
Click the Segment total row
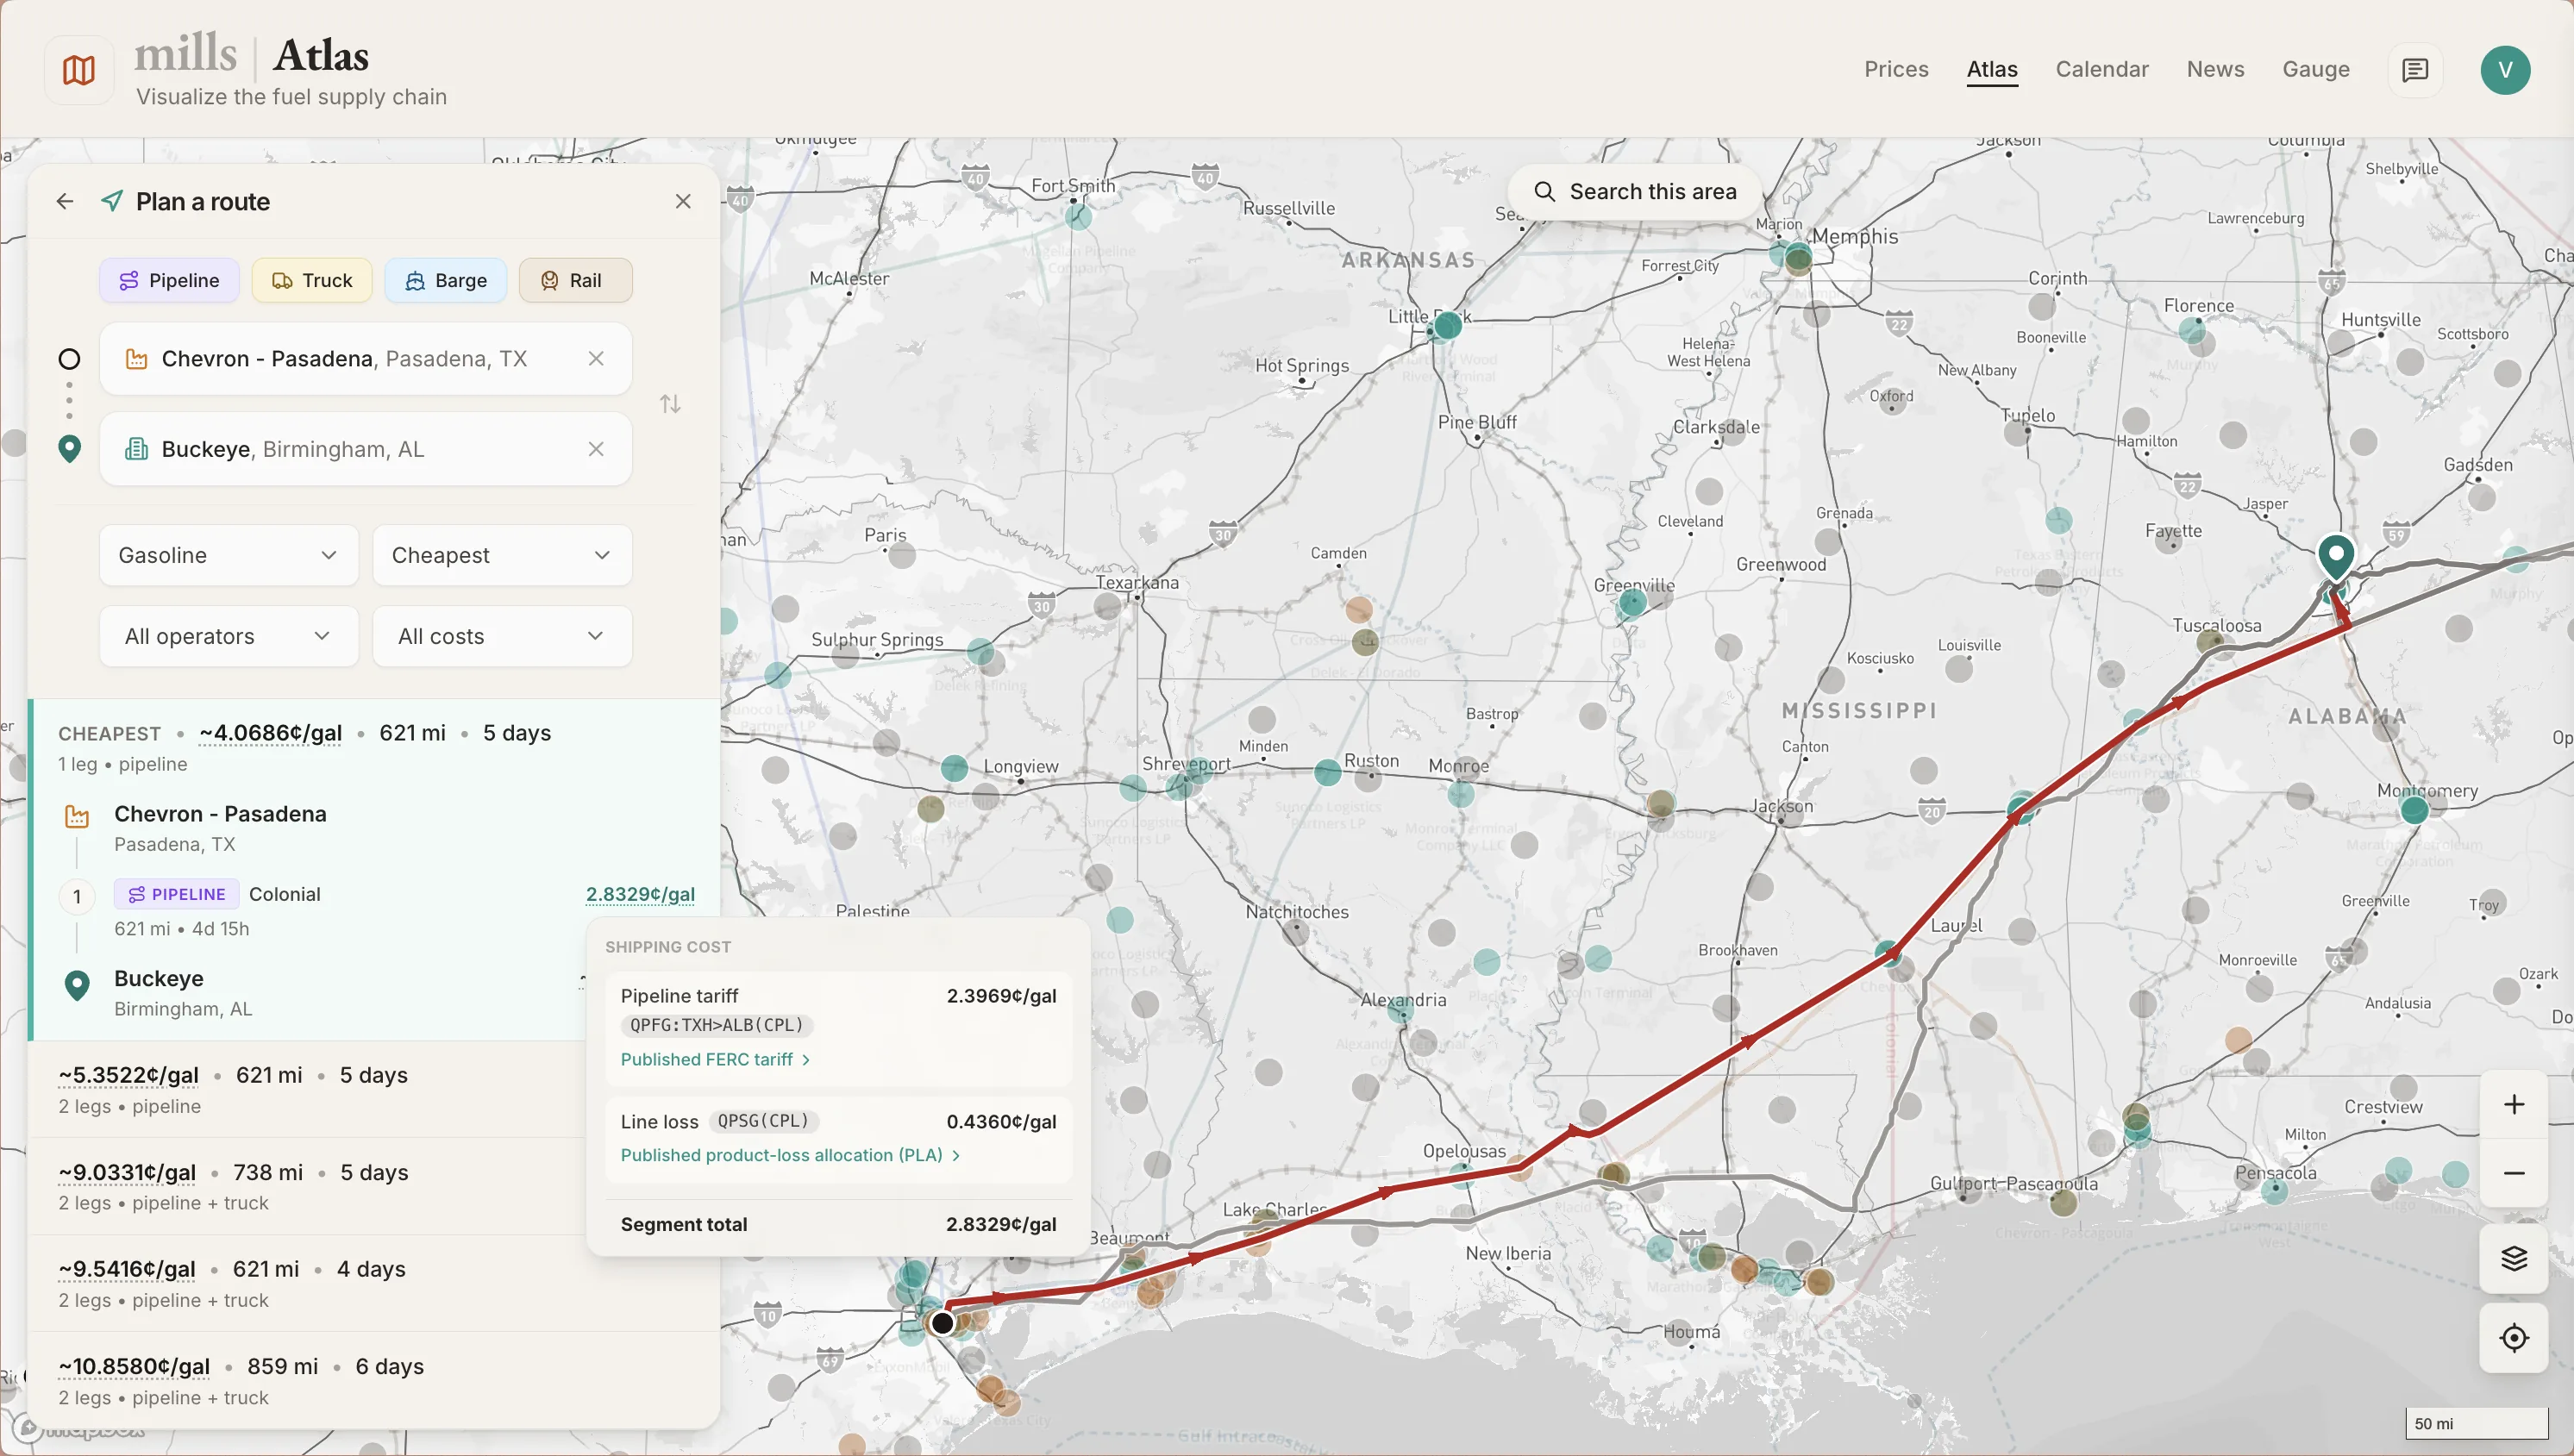click(x=838, y=1225)
